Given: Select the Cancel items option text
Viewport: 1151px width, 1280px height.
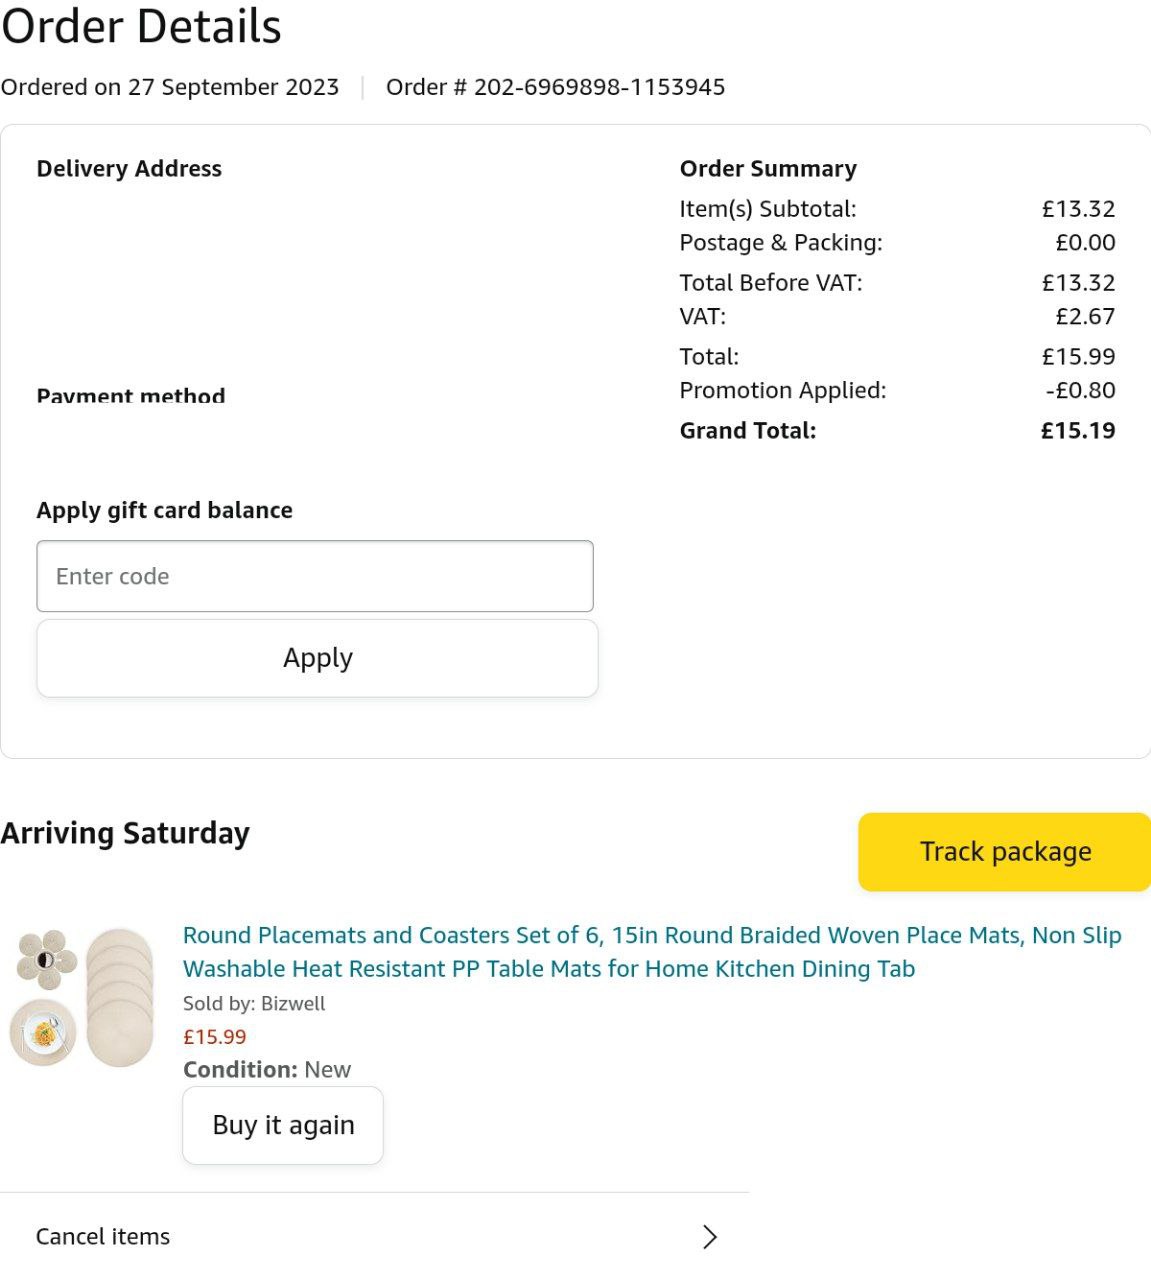Looking at the screenshot, I should coord(103,1237).
